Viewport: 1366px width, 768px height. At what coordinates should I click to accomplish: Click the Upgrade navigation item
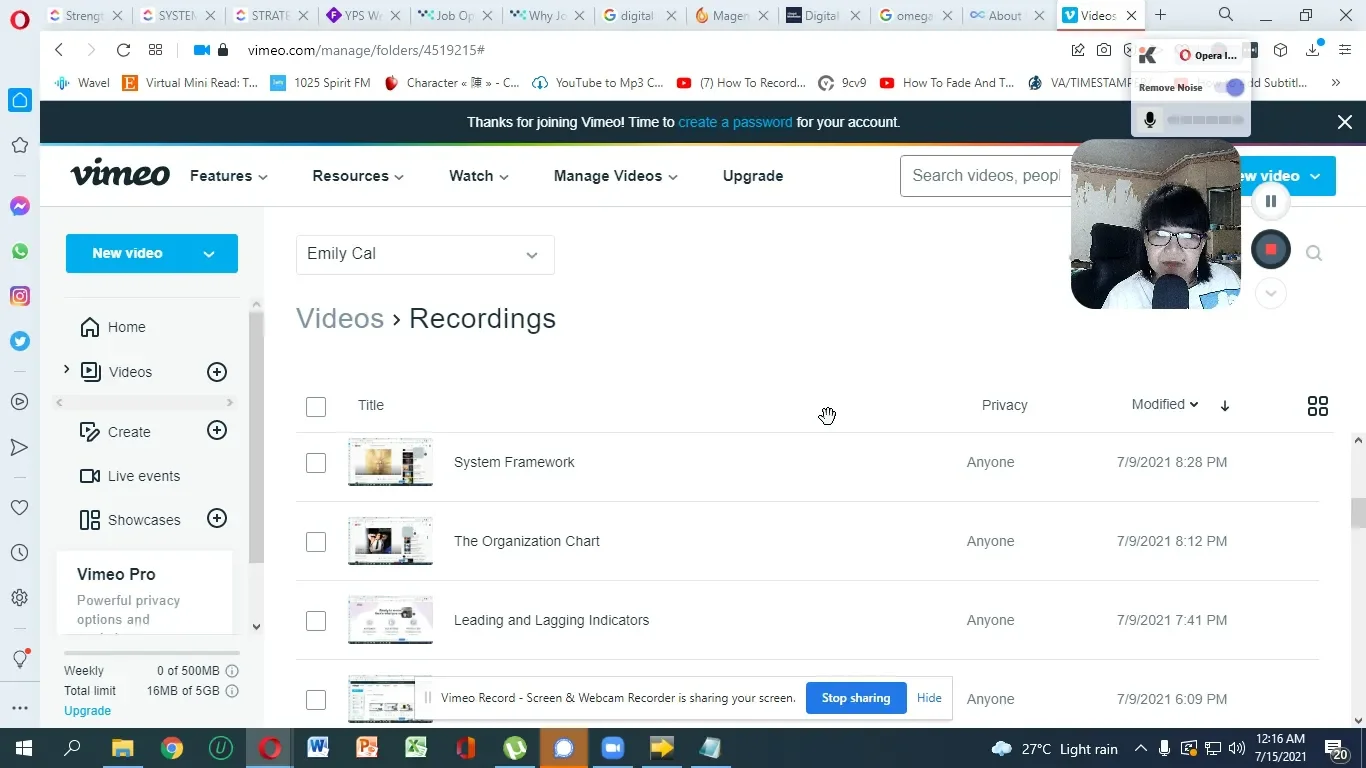(753, 176)
